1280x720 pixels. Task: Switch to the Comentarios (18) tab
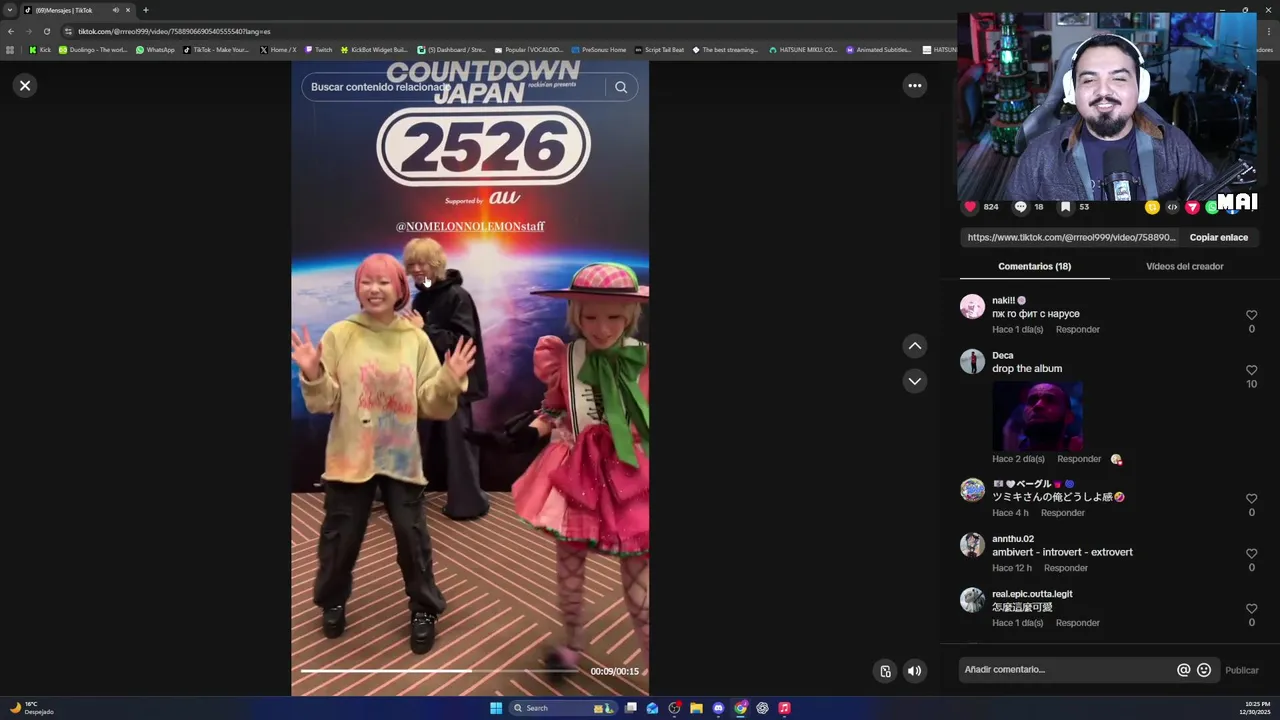(1034, 266)
